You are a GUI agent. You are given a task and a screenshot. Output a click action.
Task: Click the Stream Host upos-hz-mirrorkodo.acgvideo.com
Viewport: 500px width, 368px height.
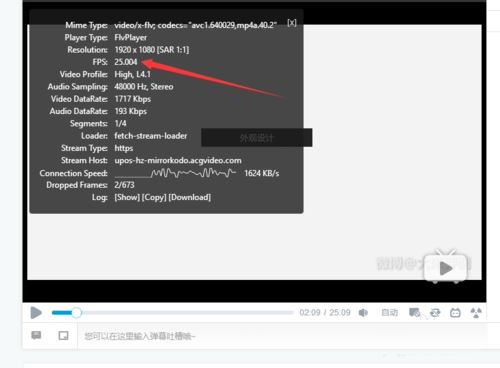point(178,161)
